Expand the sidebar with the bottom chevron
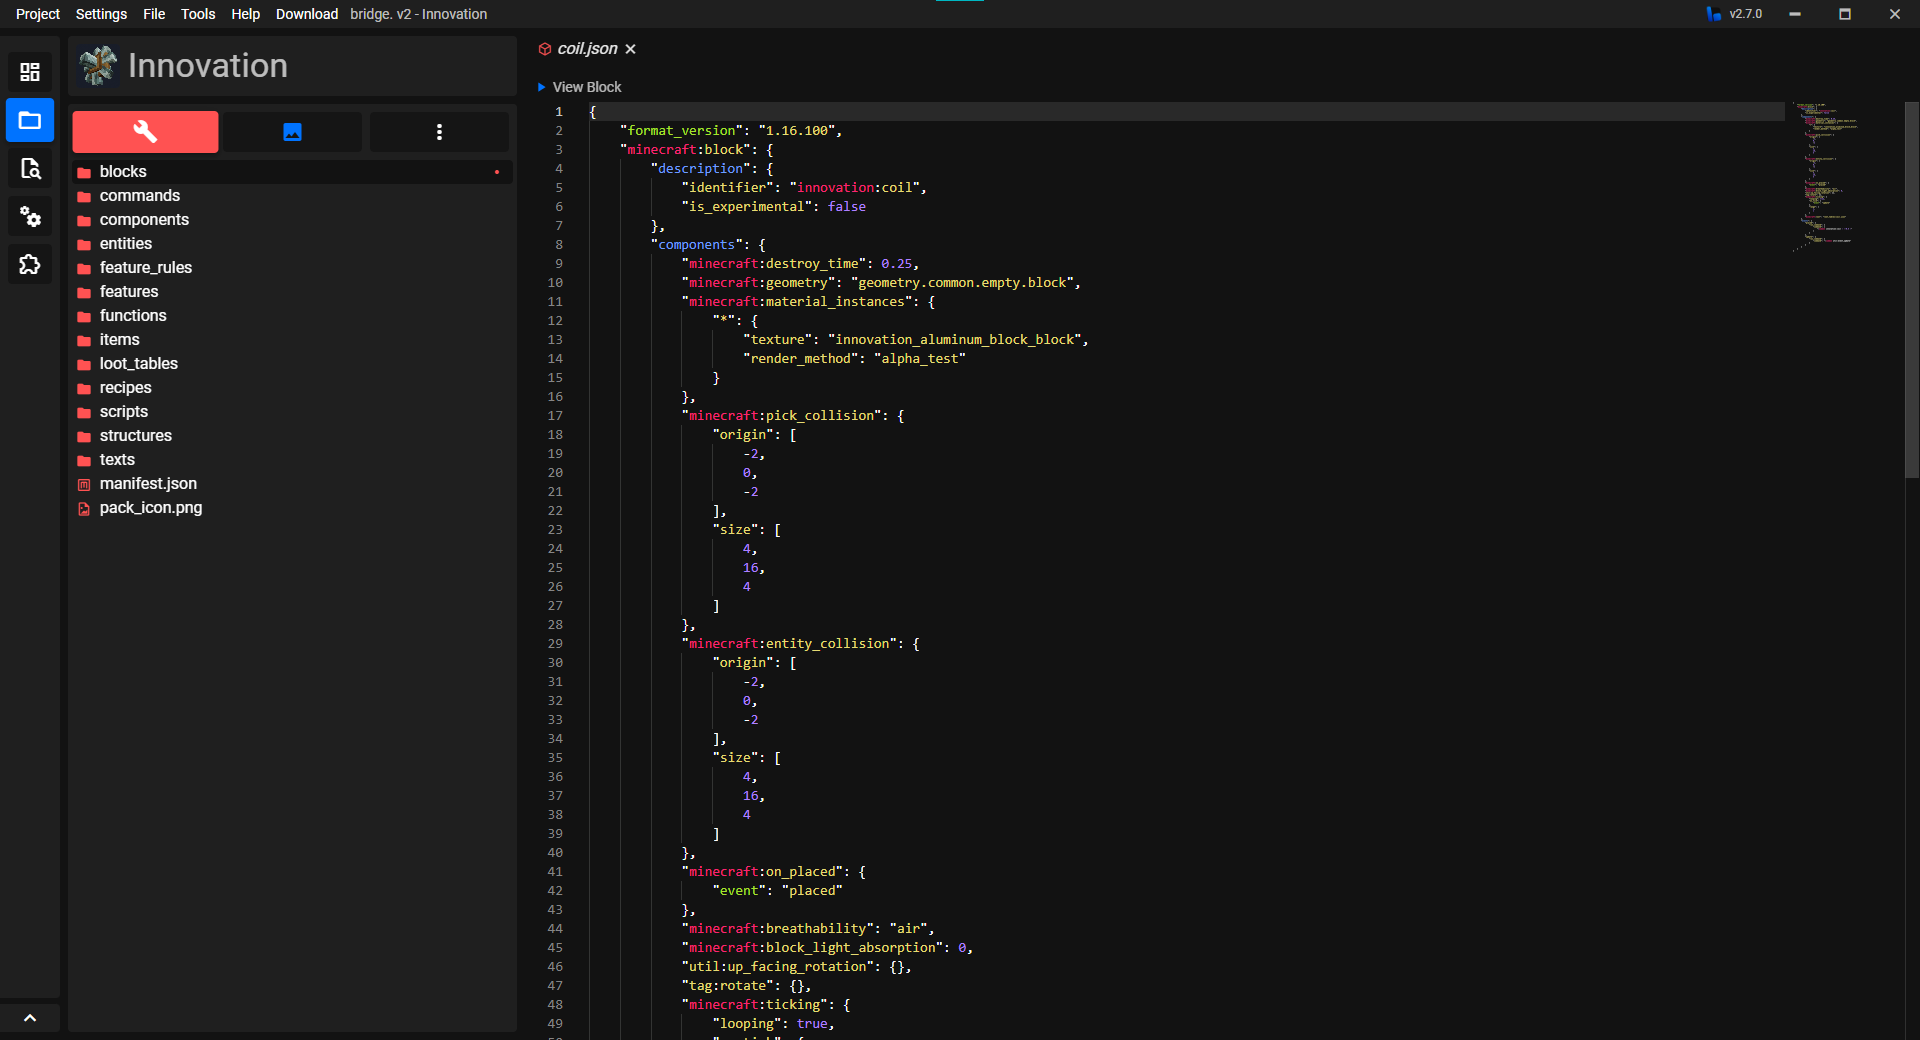 pyautogui.click(x=30, y=1018)
